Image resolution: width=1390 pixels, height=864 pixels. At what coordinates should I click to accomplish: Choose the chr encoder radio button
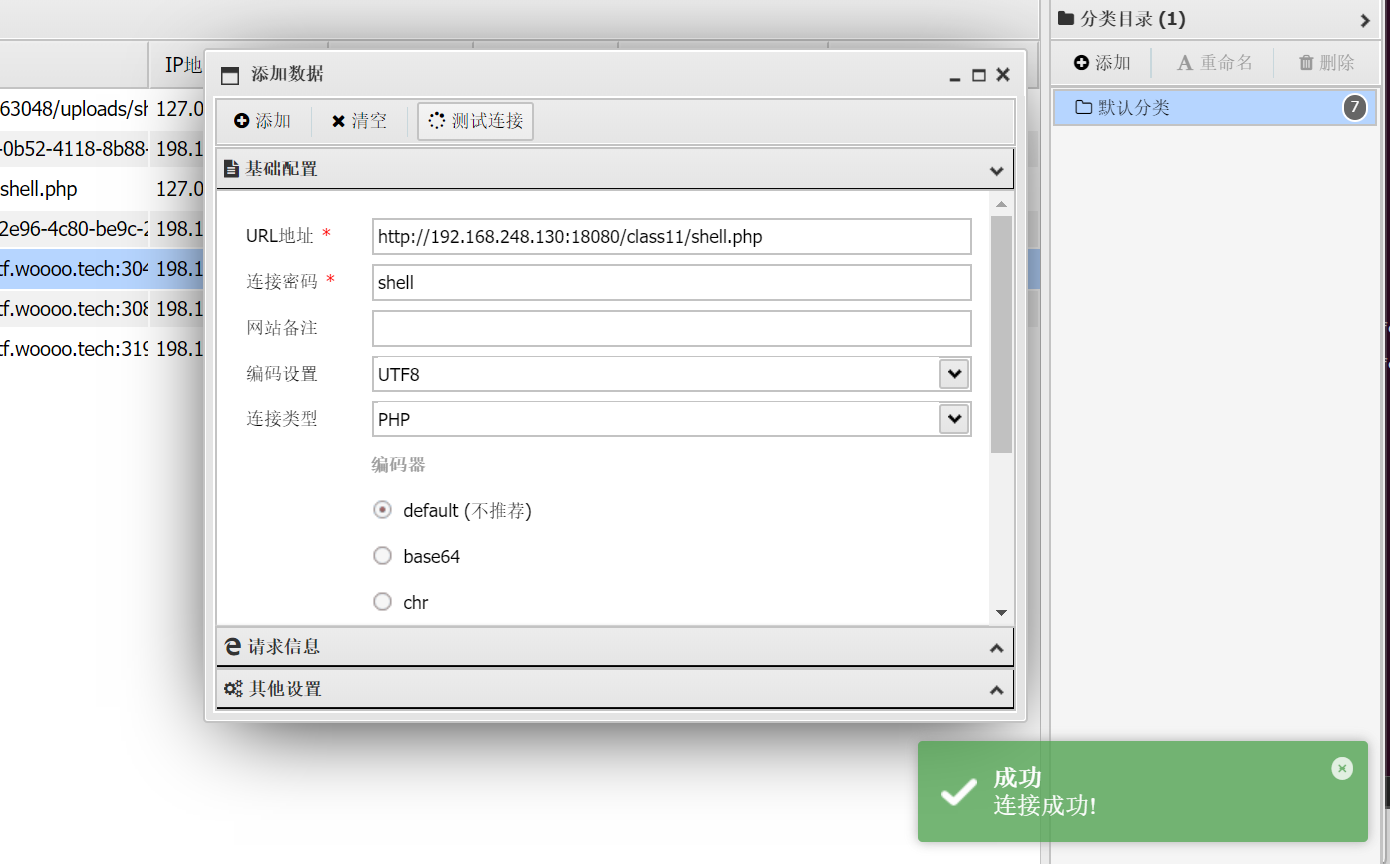tap(382, 602)
